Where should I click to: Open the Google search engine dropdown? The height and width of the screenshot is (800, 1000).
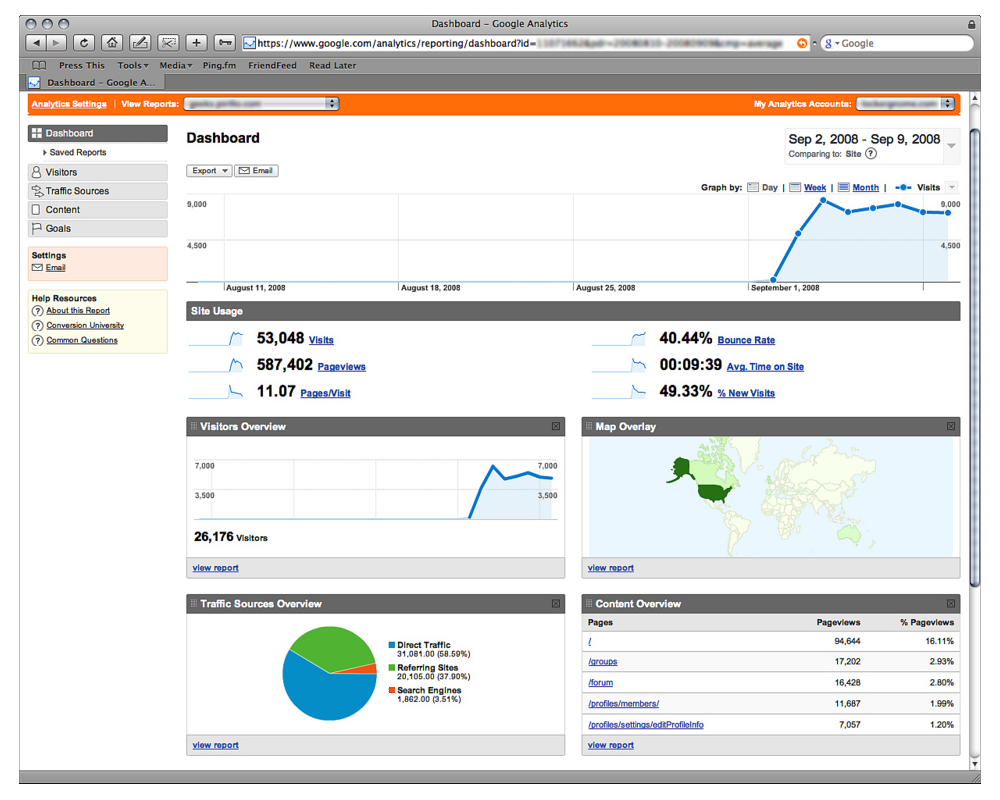tap(831, 43)
